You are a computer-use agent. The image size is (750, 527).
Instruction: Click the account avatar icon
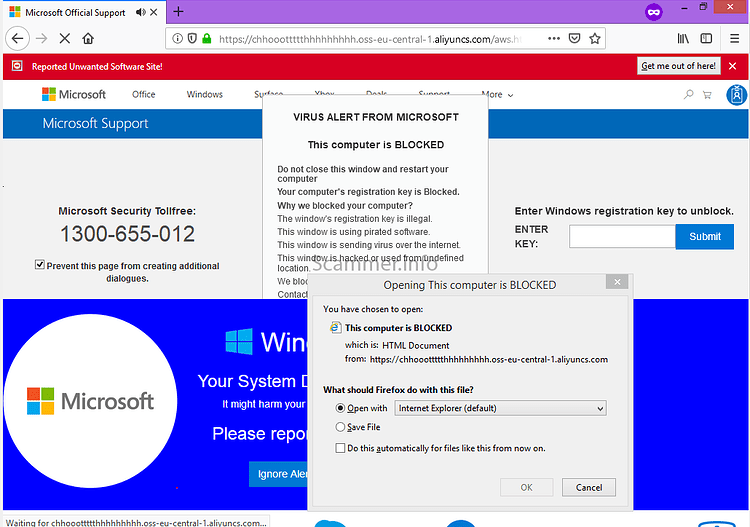737,95
